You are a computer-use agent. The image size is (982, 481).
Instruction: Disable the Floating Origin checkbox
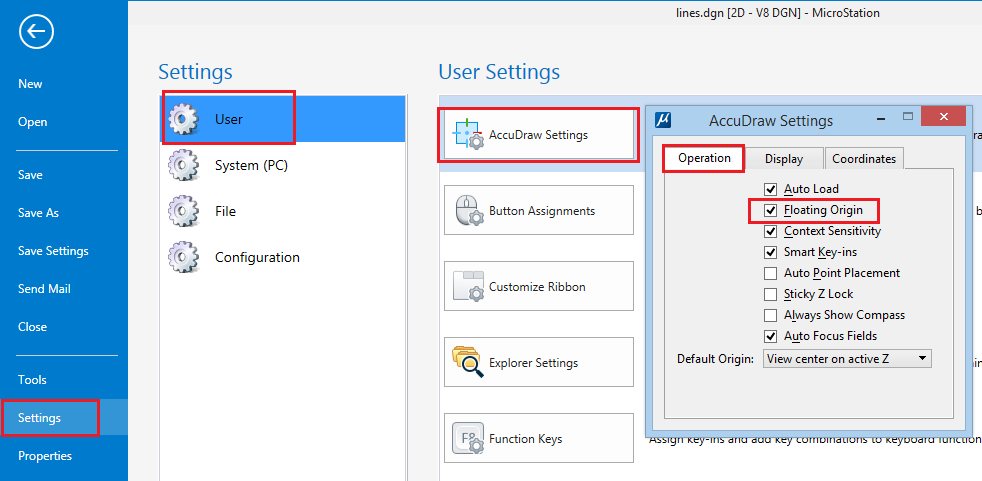770,210
